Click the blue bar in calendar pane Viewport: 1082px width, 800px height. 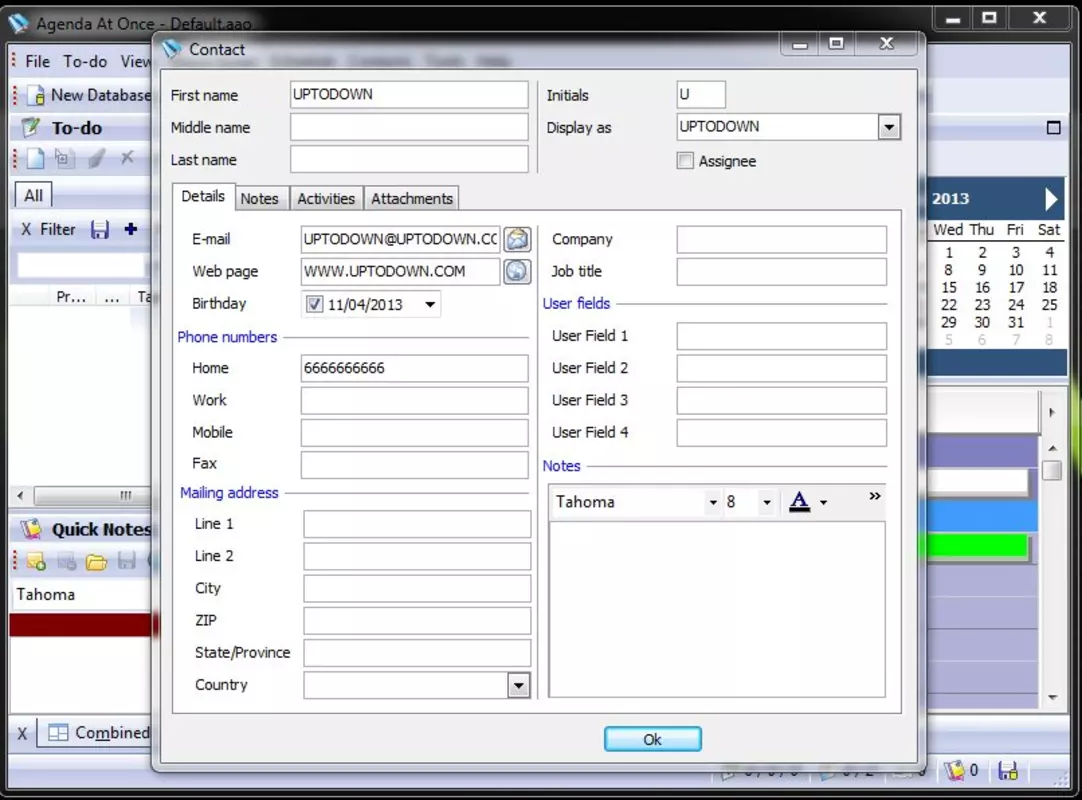click(x=982, y=516)
